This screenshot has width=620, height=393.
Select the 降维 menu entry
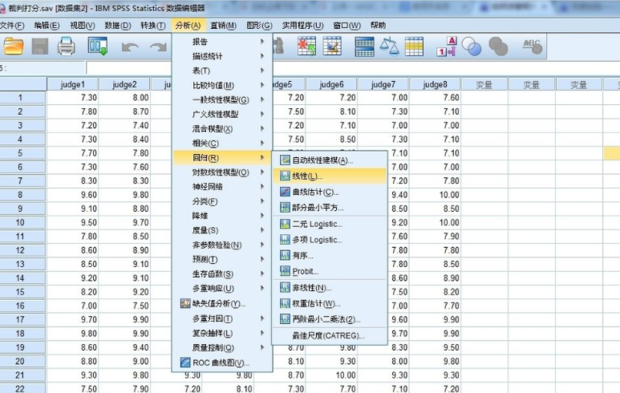pos(222,215)
